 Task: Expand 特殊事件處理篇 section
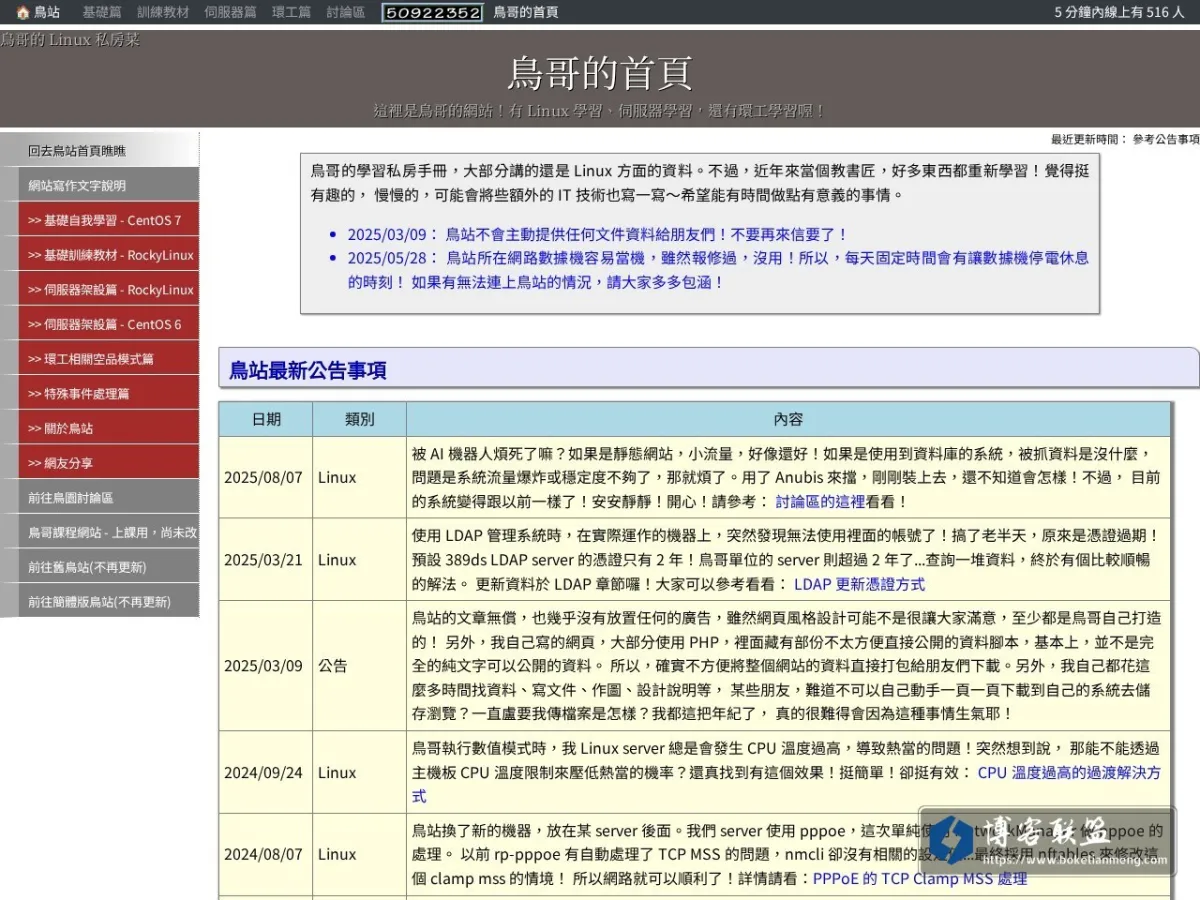pos(108,393)
